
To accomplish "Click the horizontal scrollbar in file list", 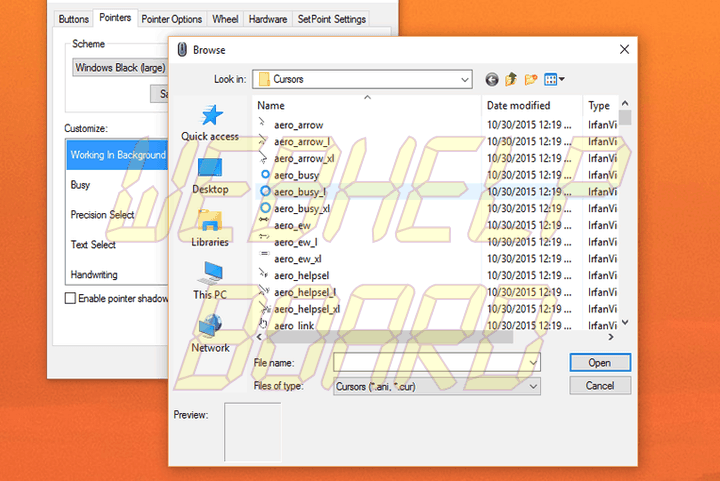I will tap(389, 337).
